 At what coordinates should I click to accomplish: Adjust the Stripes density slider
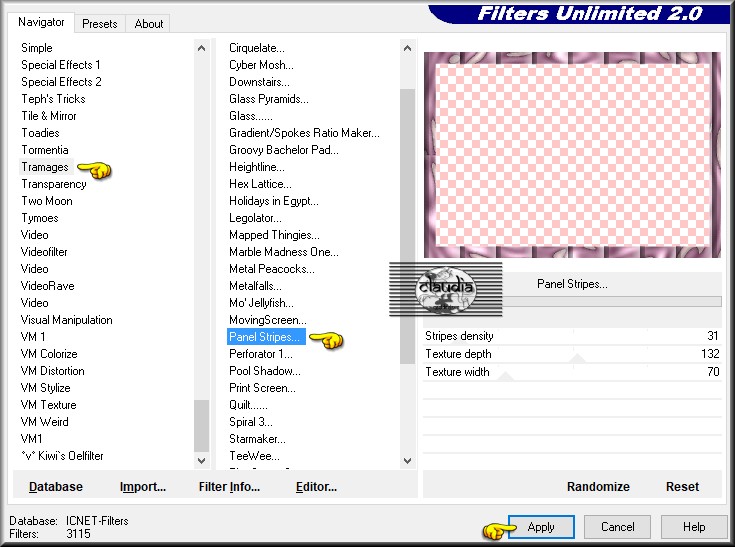pos(572,336)
